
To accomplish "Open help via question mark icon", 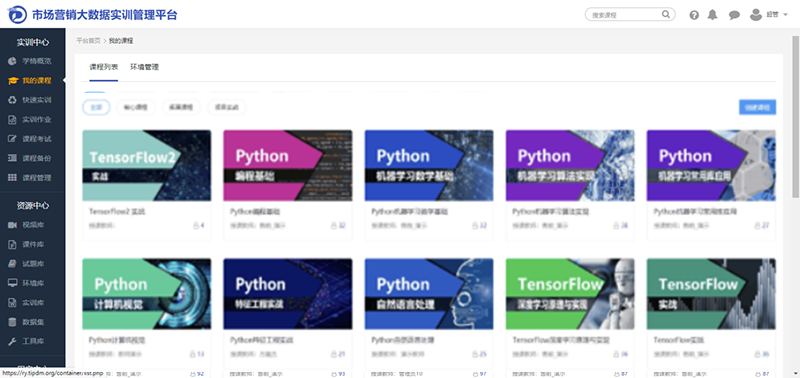I will (x=694, y=15).
